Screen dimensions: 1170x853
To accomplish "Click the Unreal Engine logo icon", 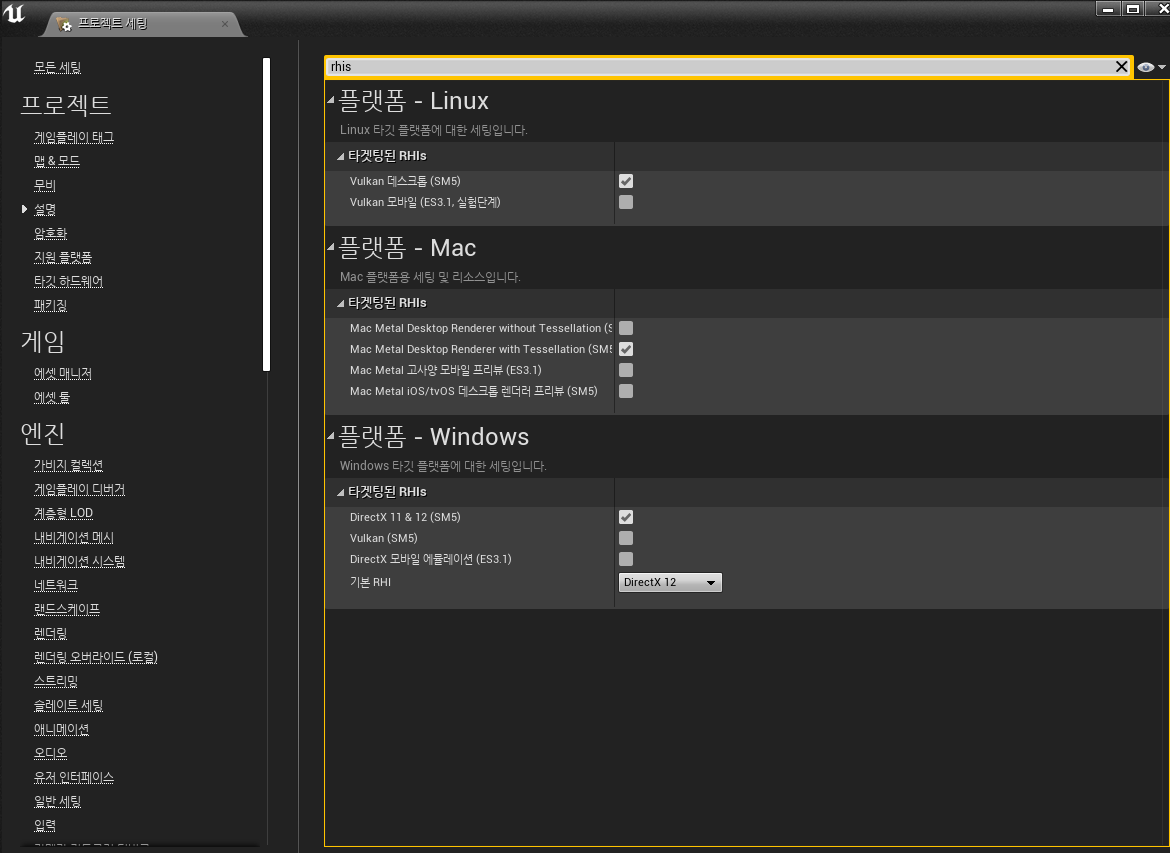I will tap(13, 13).
